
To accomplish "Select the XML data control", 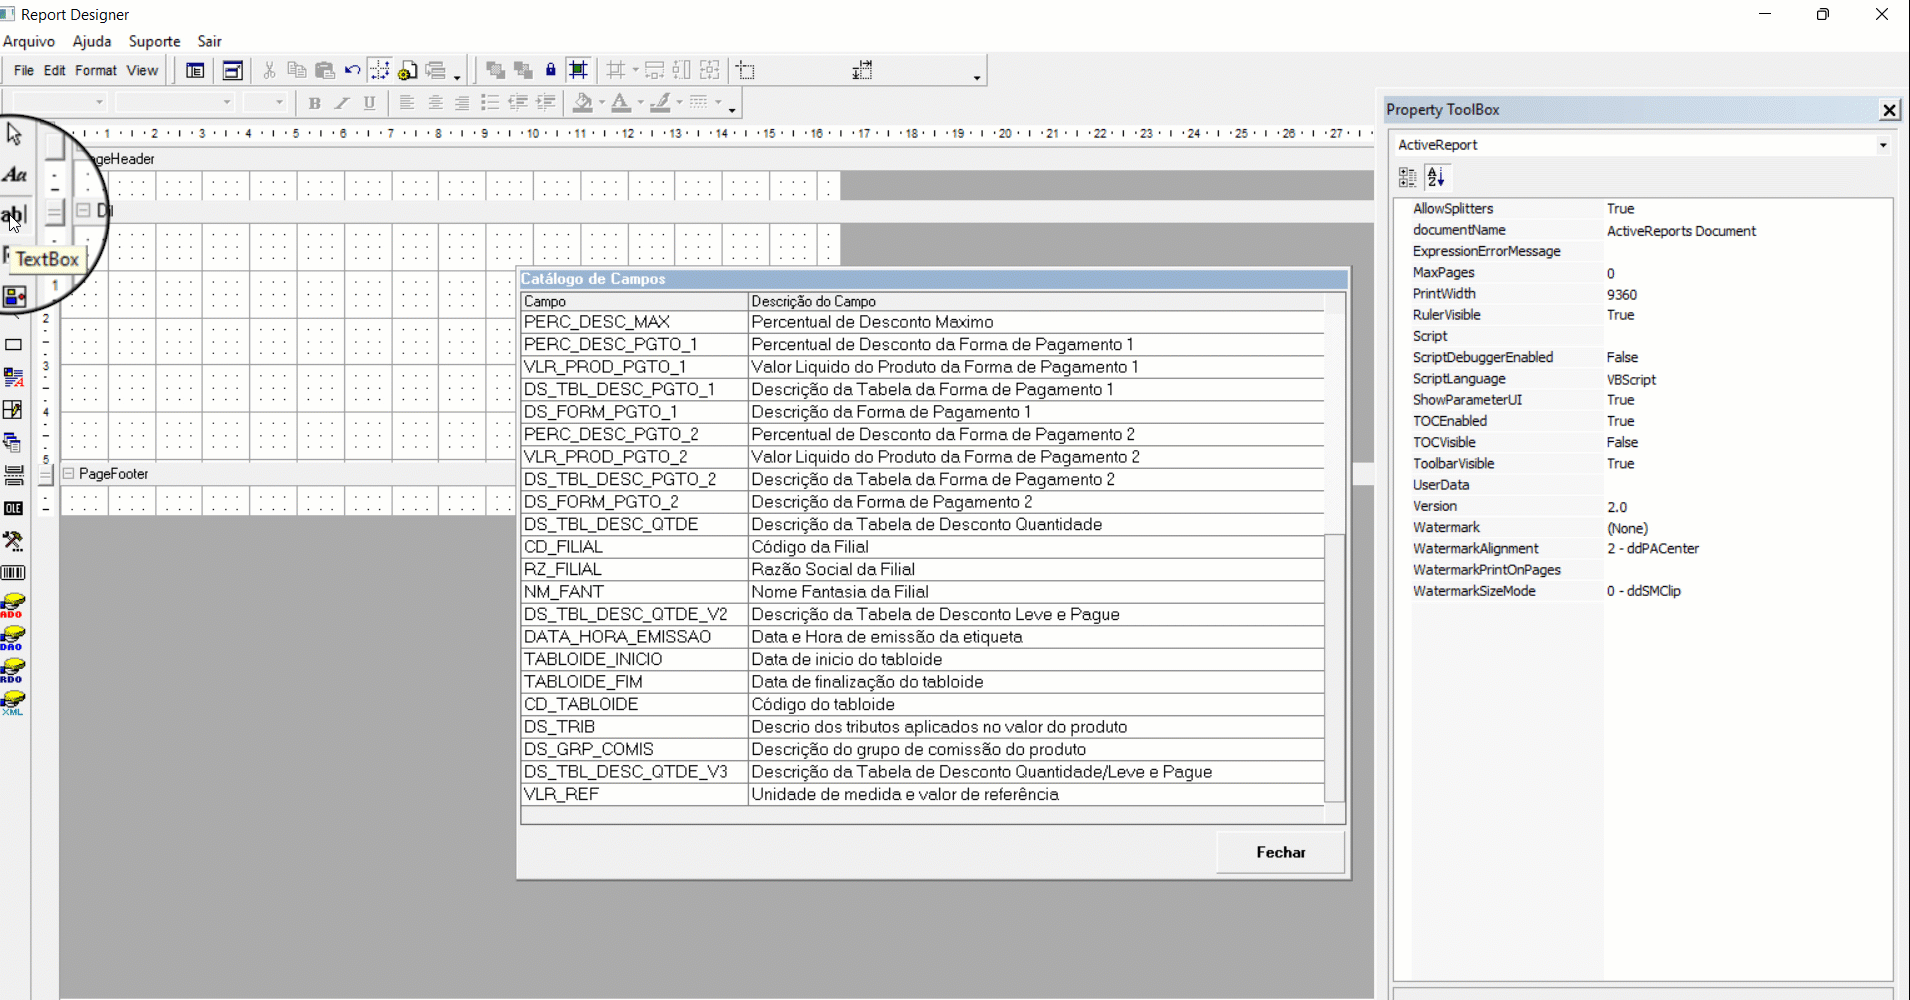I will pos(13,703).
